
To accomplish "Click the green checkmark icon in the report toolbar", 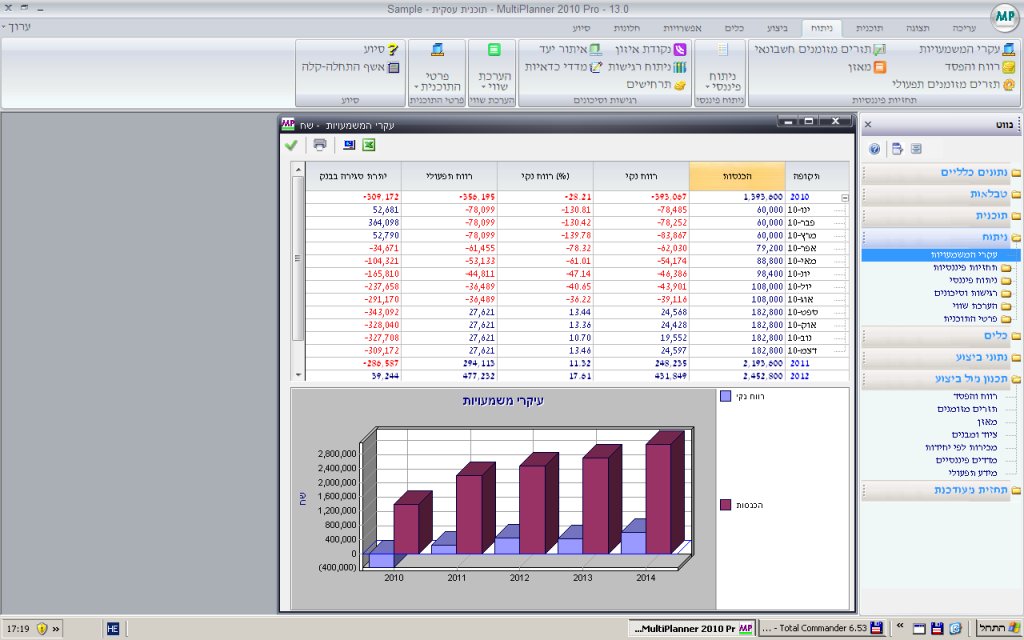I will click(x=291, y=145).
